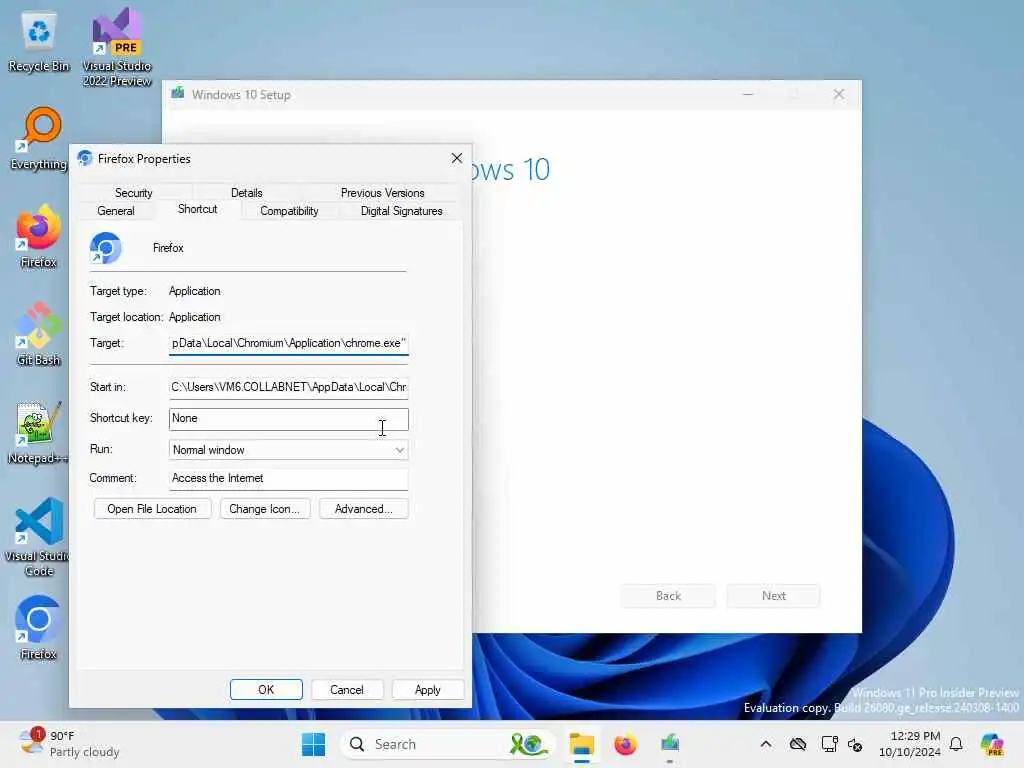This screenshot has height=768, width=1024.
Task: Open the clock showing 12:29 PM
Action: 910,744
